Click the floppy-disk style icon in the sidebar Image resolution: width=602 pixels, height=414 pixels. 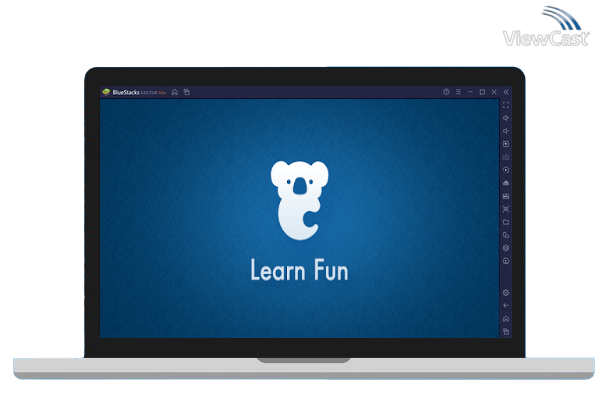click(x=506, y=196)
